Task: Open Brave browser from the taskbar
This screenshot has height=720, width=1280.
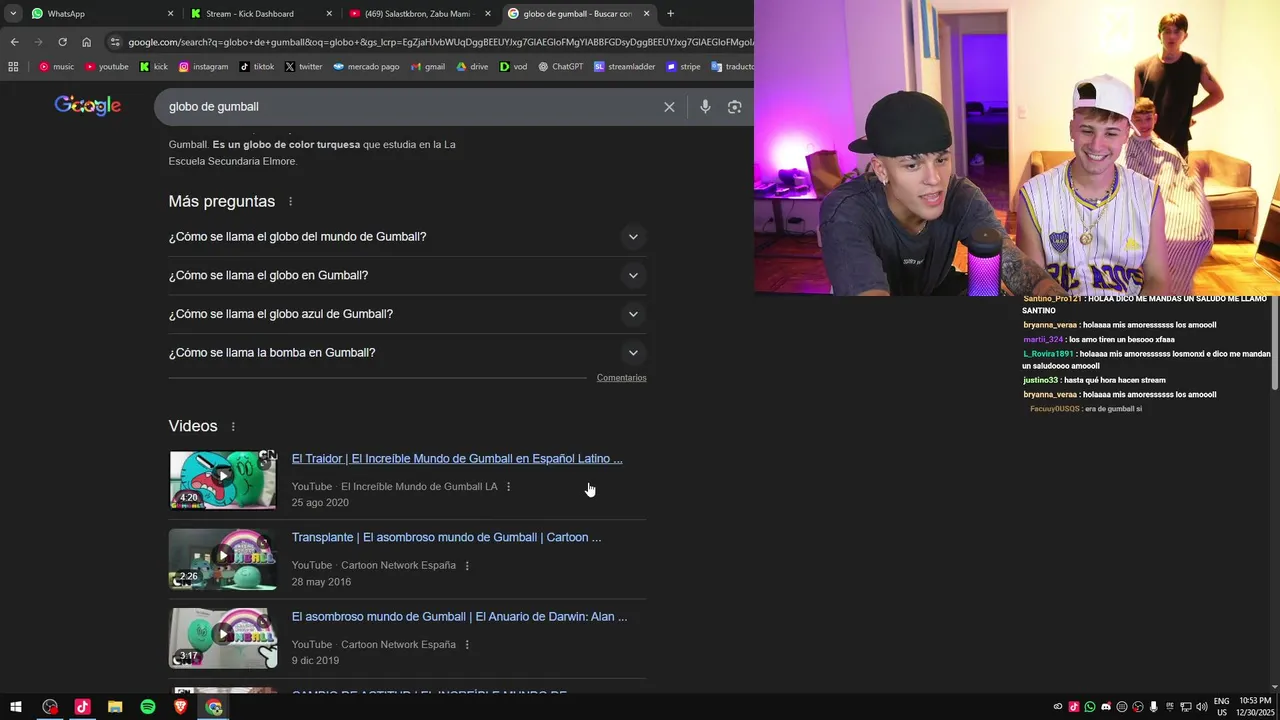Action: click(181, 707)
